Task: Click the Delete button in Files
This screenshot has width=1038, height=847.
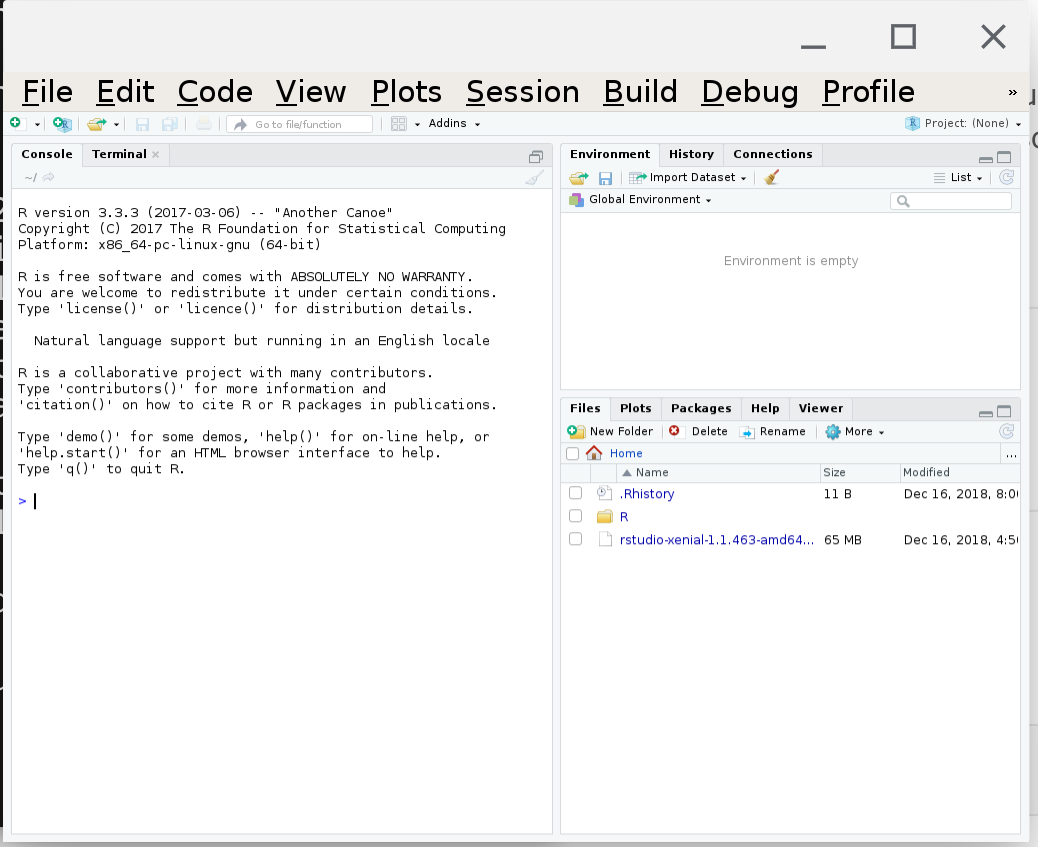Action: click(x=698, y=431)
